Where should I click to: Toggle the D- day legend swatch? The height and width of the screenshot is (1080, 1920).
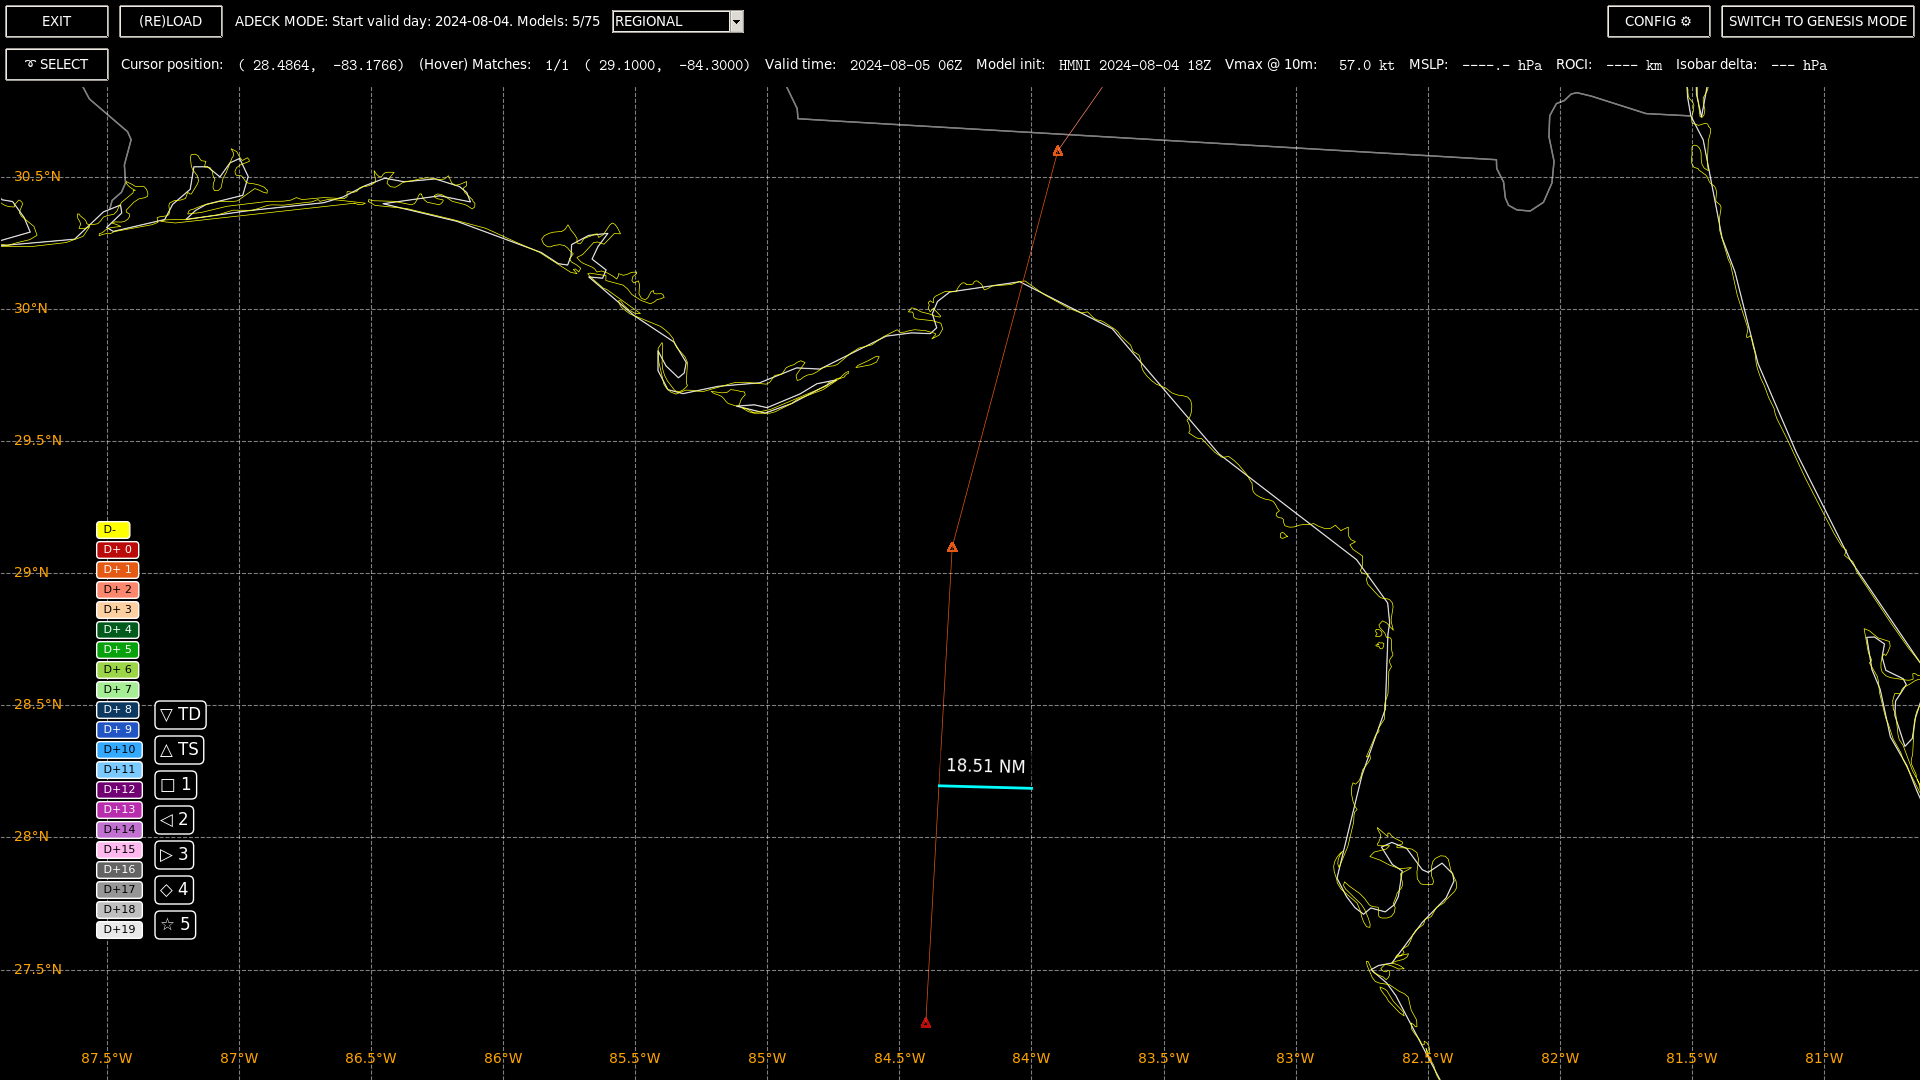point(113,530)
